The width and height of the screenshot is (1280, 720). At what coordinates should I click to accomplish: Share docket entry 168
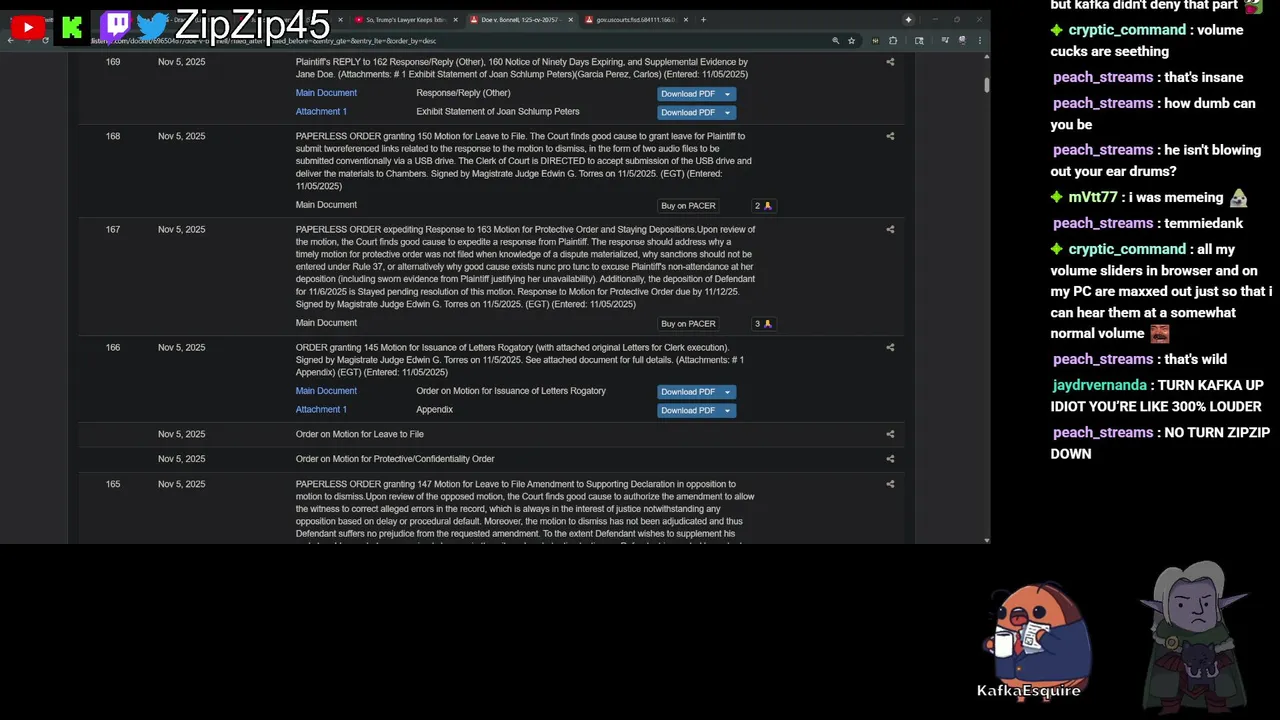890,136
